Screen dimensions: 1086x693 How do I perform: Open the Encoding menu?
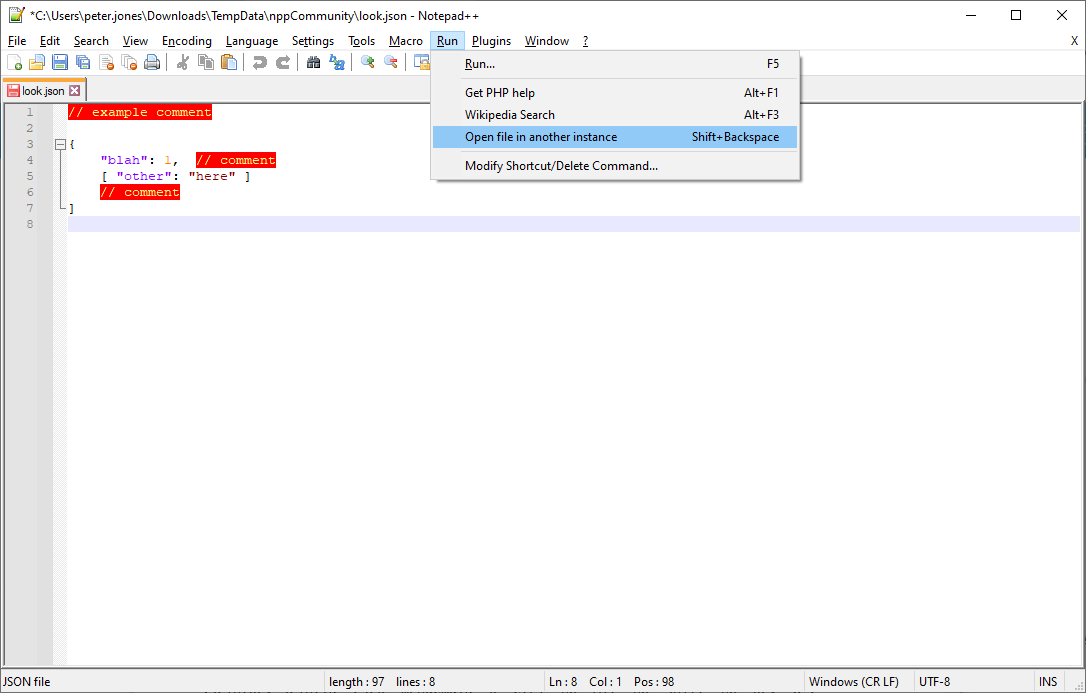click(187, 41)
